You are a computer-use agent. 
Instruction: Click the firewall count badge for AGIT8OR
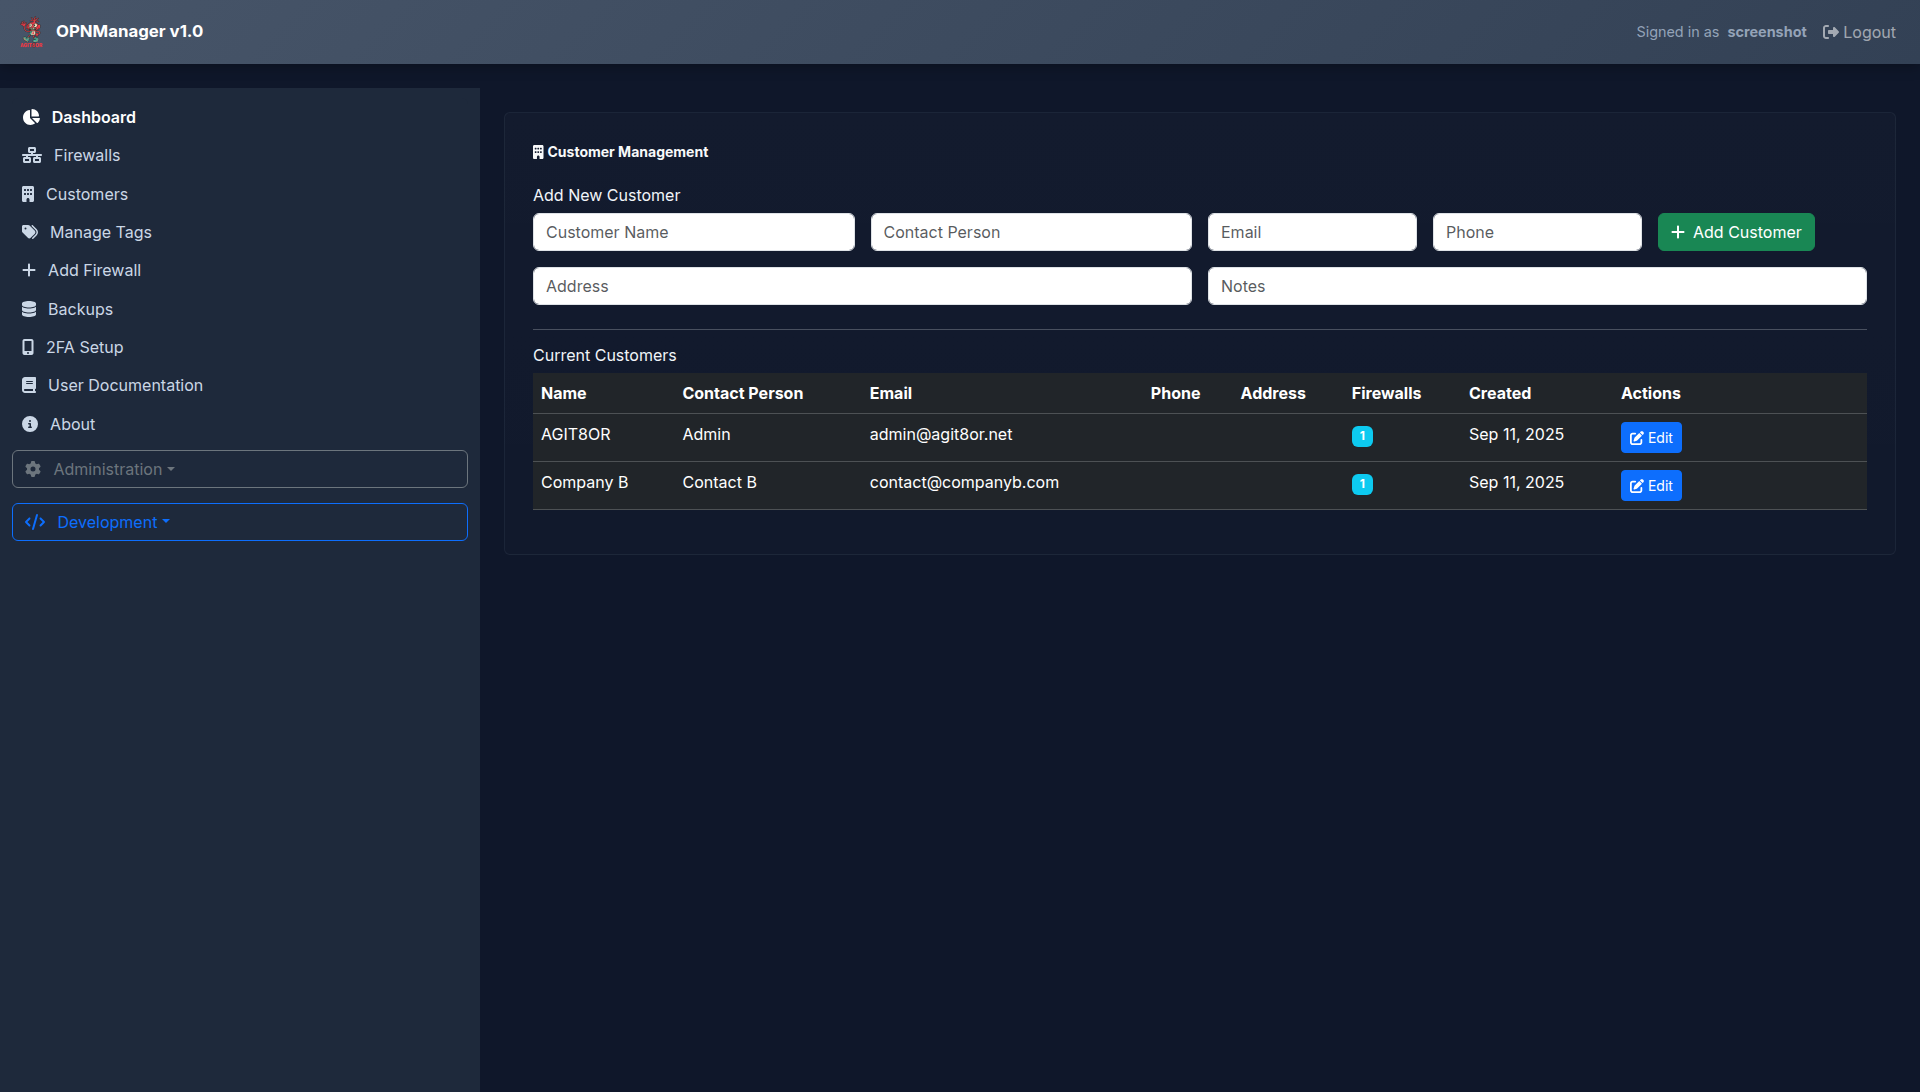tap(1362, 436)
